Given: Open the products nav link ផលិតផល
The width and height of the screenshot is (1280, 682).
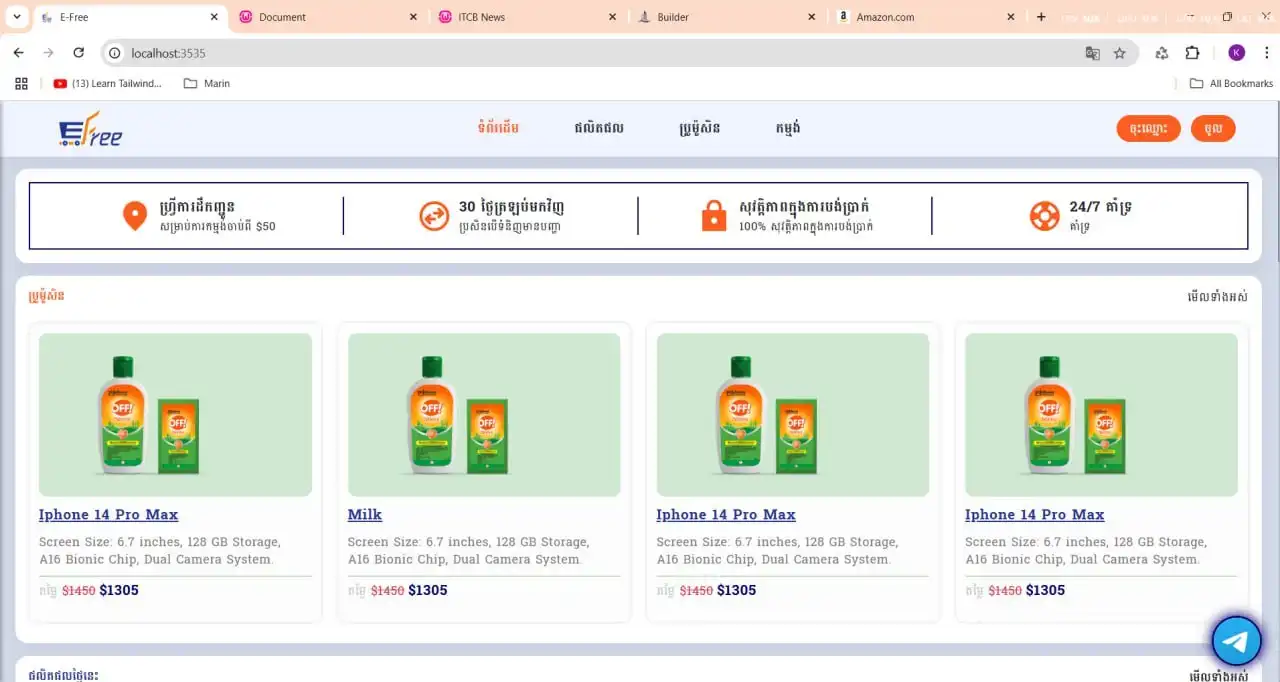Looking at the screenshot, I should (599, 128).
